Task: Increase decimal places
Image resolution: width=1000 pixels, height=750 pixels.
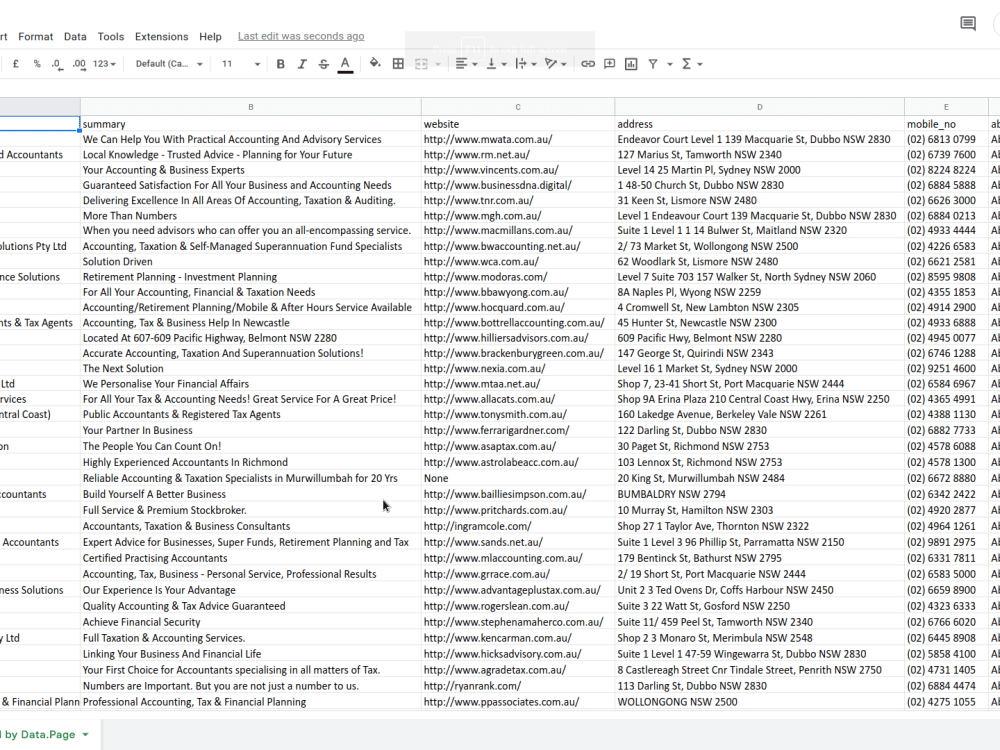Action: click(x=79, y=64)
